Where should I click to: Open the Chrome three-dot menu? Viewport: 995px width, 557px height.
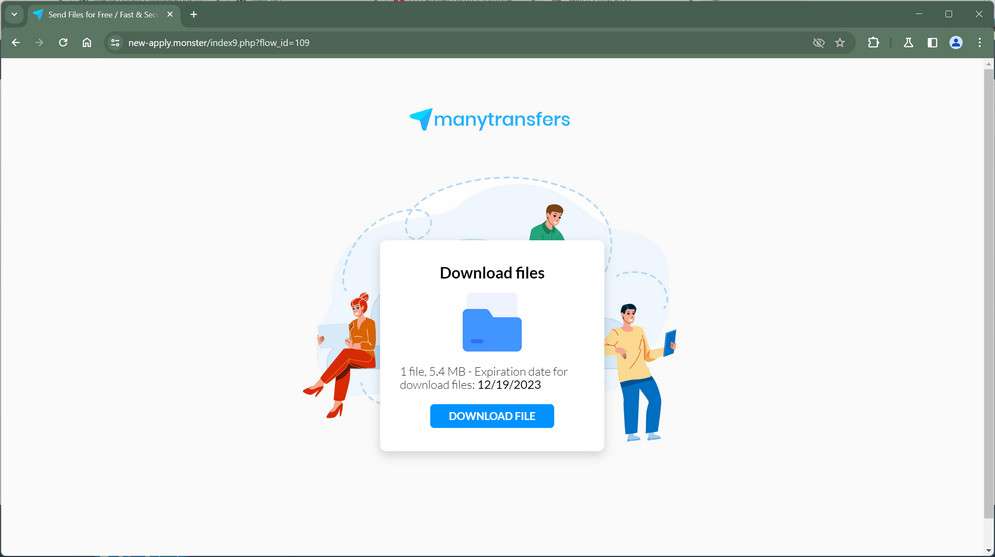(x=980, y=43)
